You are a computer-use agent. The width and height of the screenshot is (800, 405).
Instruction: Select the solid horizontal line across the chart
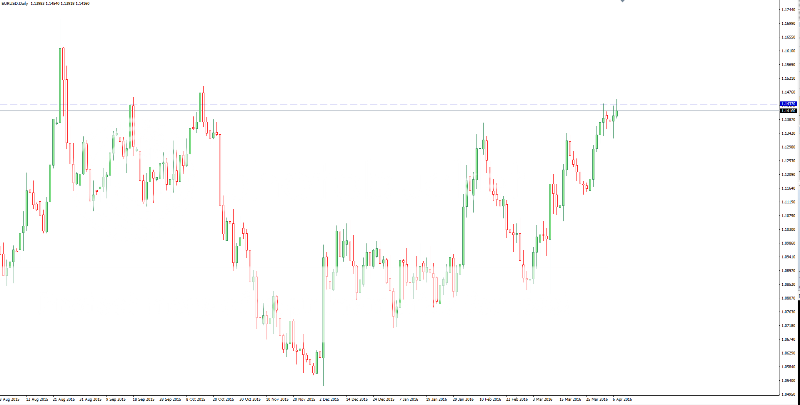click(390, 110)
